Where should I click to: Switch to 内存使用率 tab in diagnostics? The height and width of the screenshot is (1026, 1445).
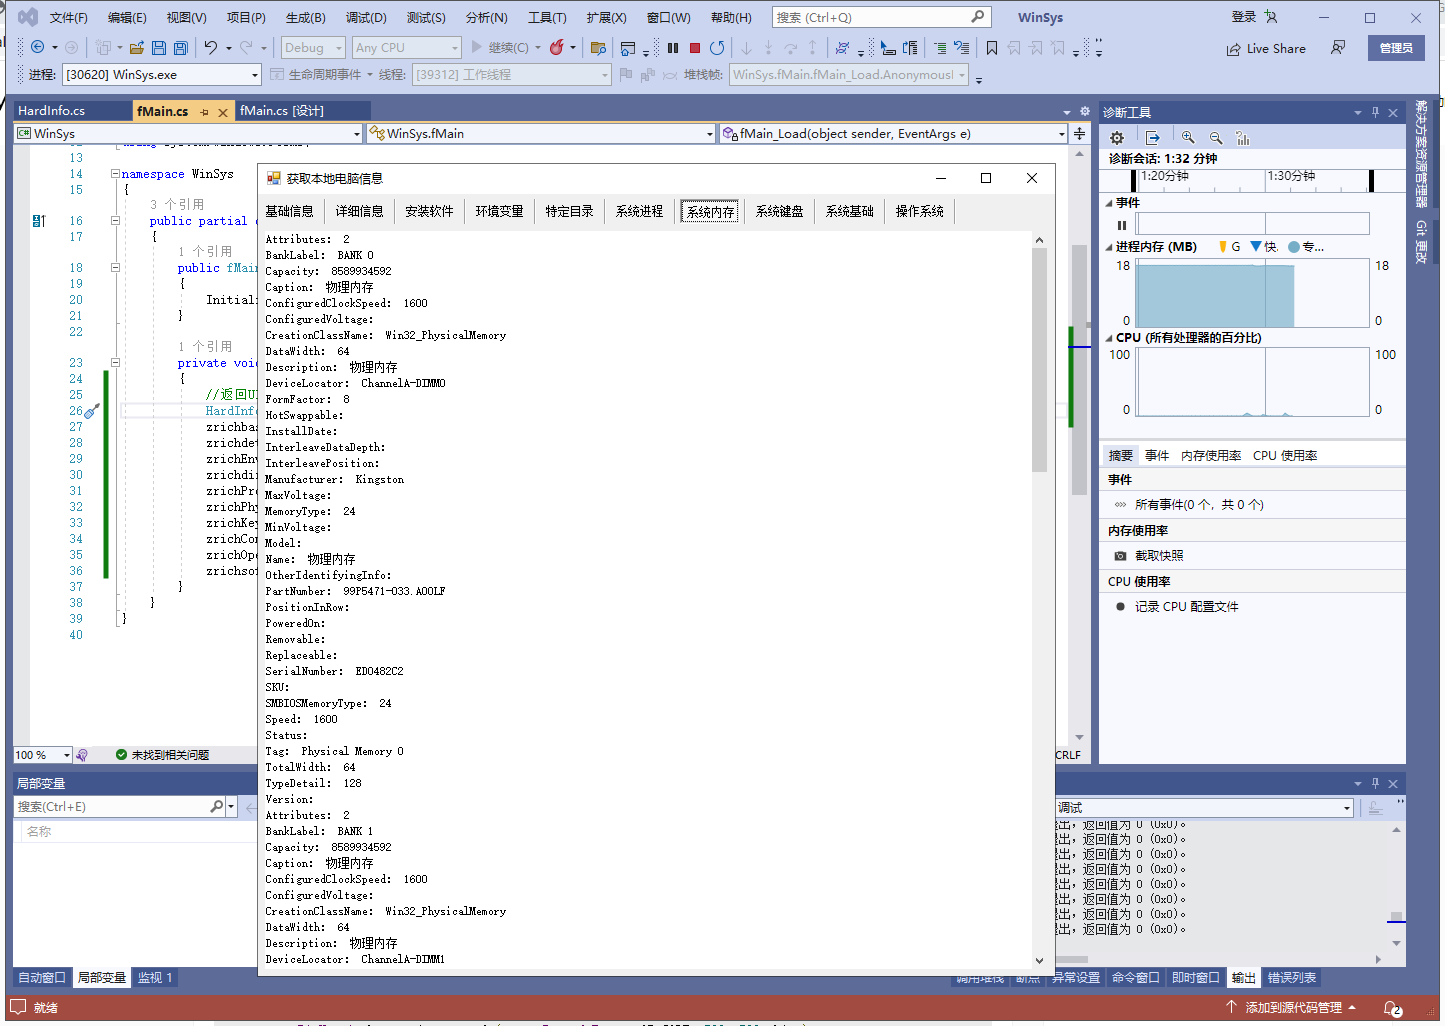[1211, 455]
